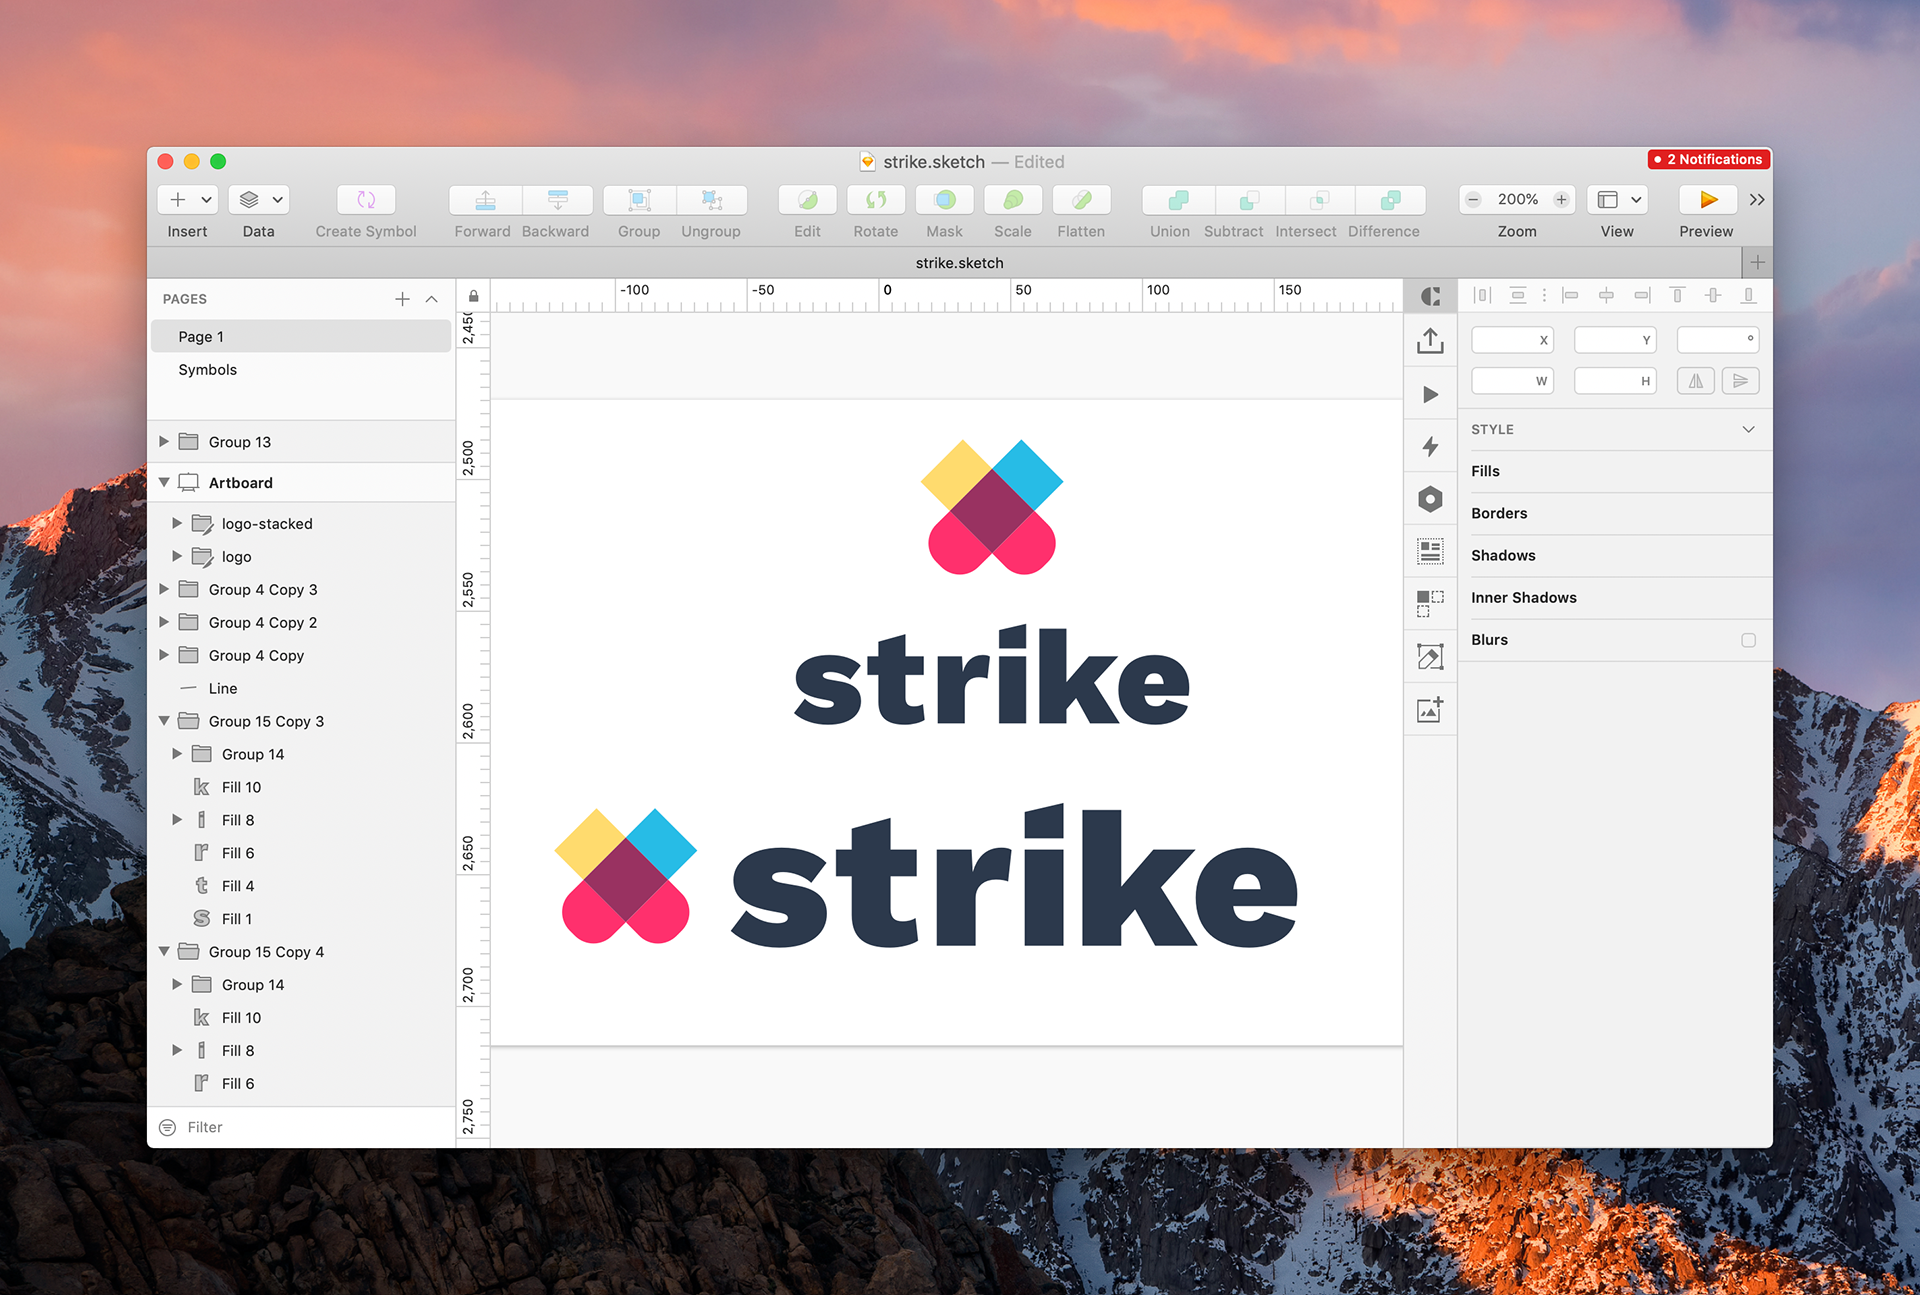Select Page 1 in pages list

click(x=201, y=337)
